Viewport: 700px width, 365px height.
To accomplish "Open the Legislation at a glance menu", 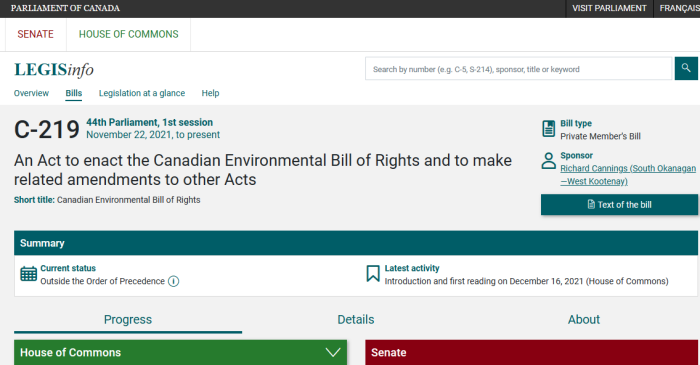I will [142, 93].
